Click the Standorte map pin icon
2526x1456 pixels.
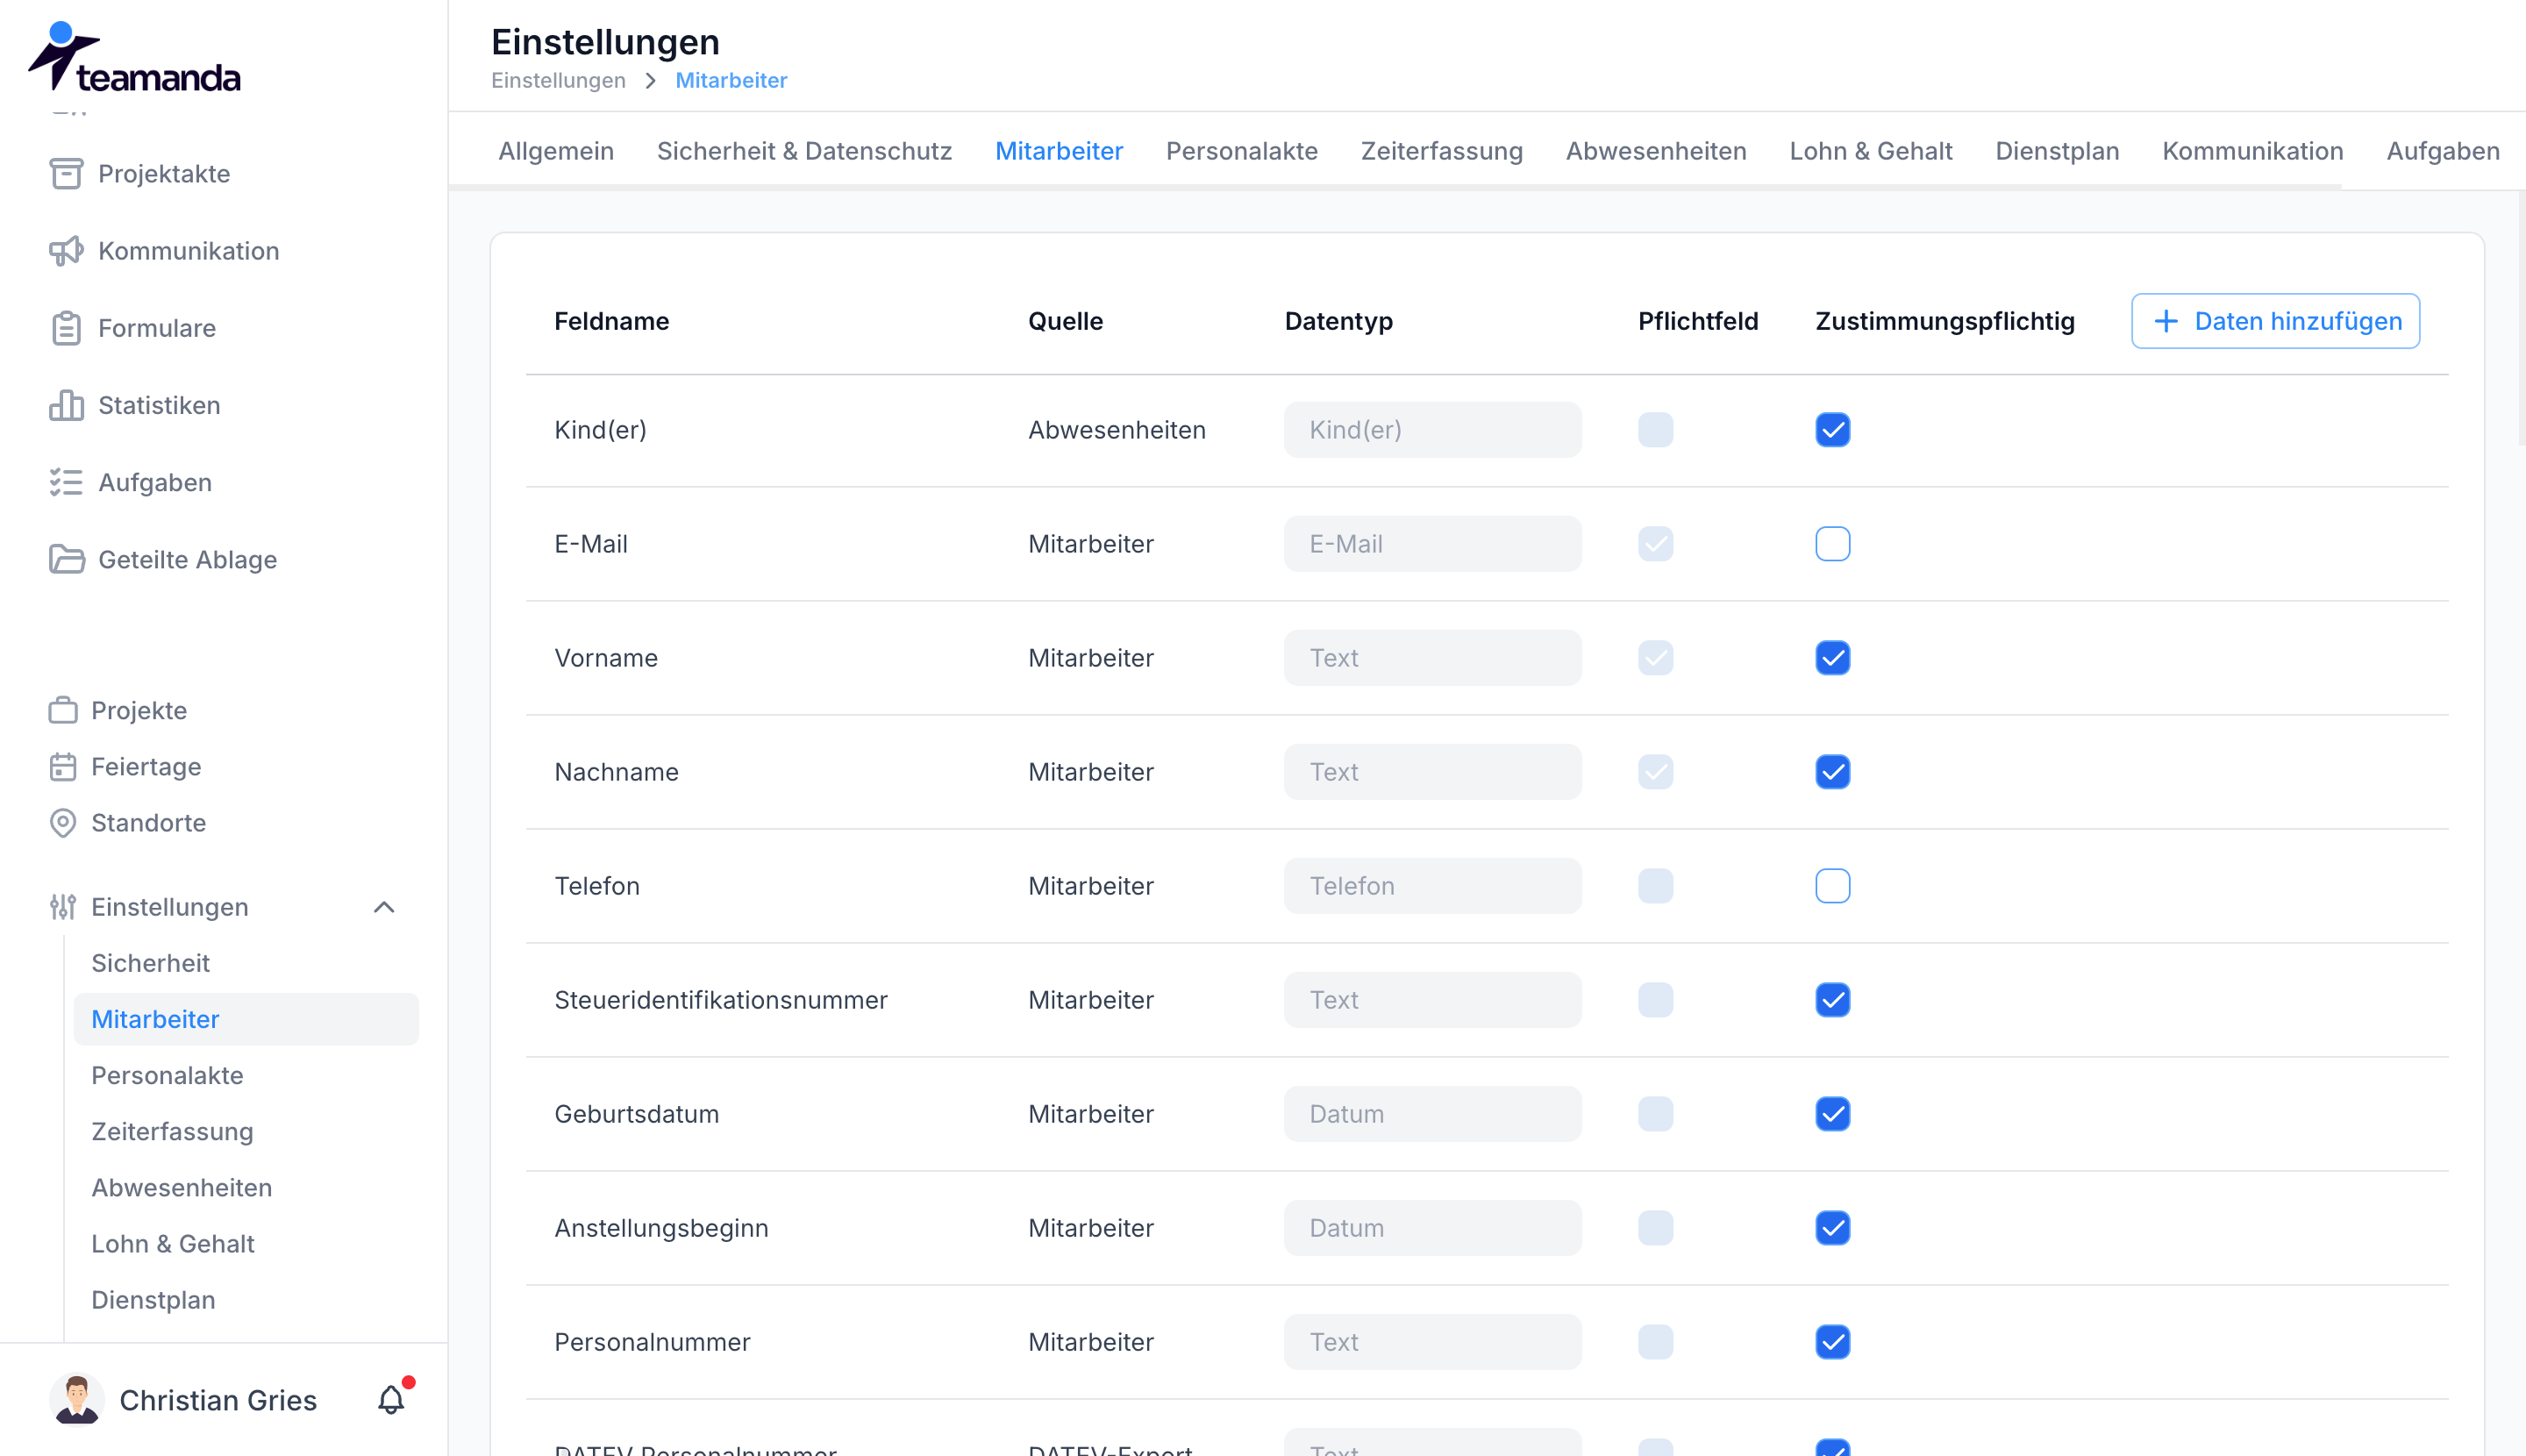coord(63,822)
